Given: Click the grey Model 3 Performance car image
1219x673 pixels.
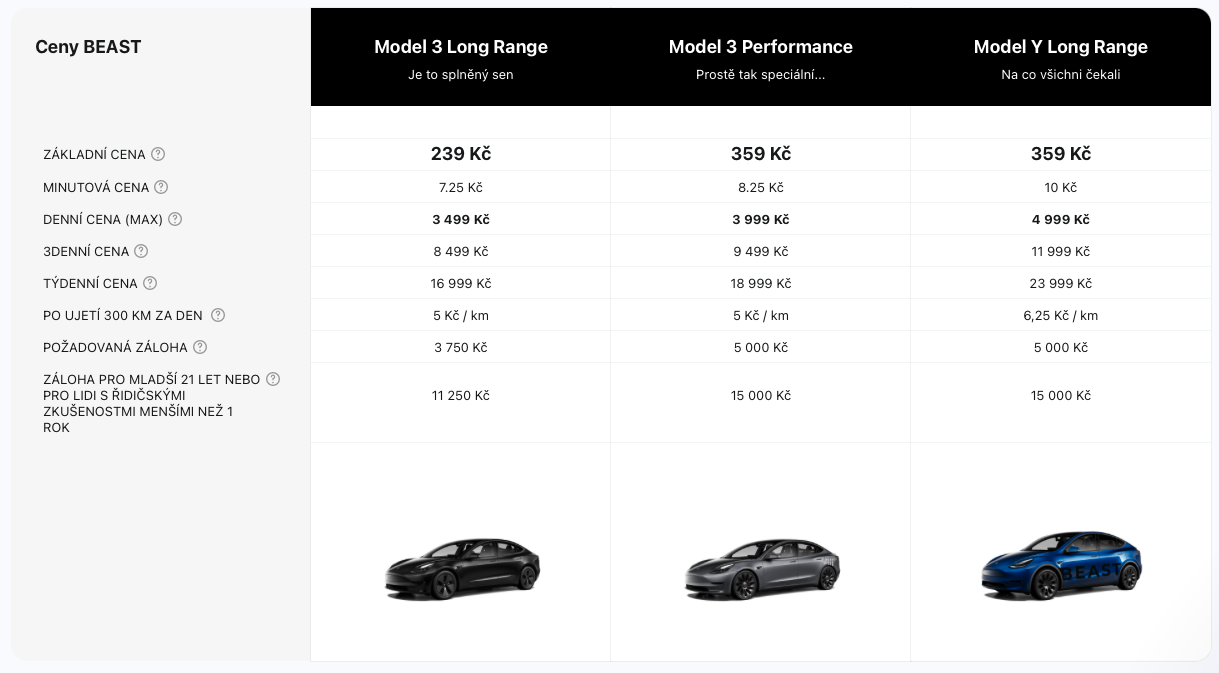Looking at the screenshot, I should (x=762, y=569).
